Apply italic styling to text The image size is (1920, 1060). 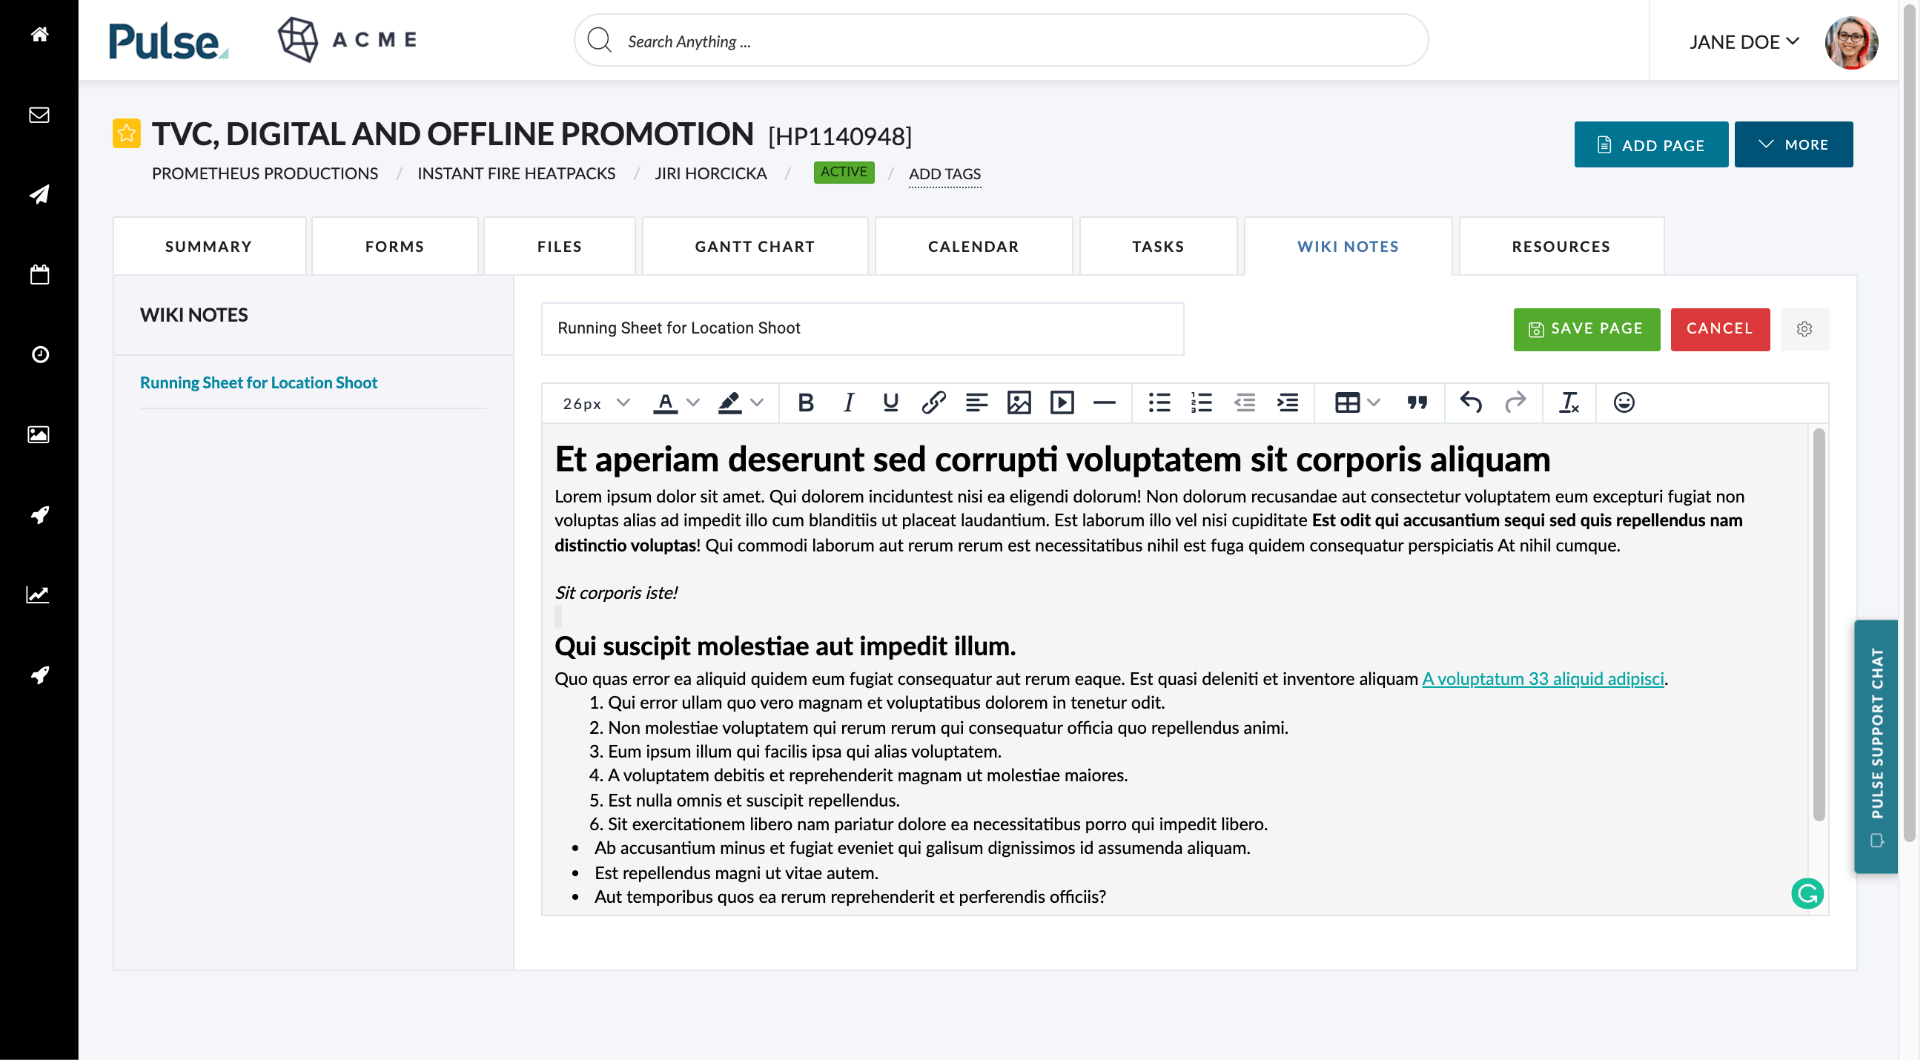(x=848, y=403)
